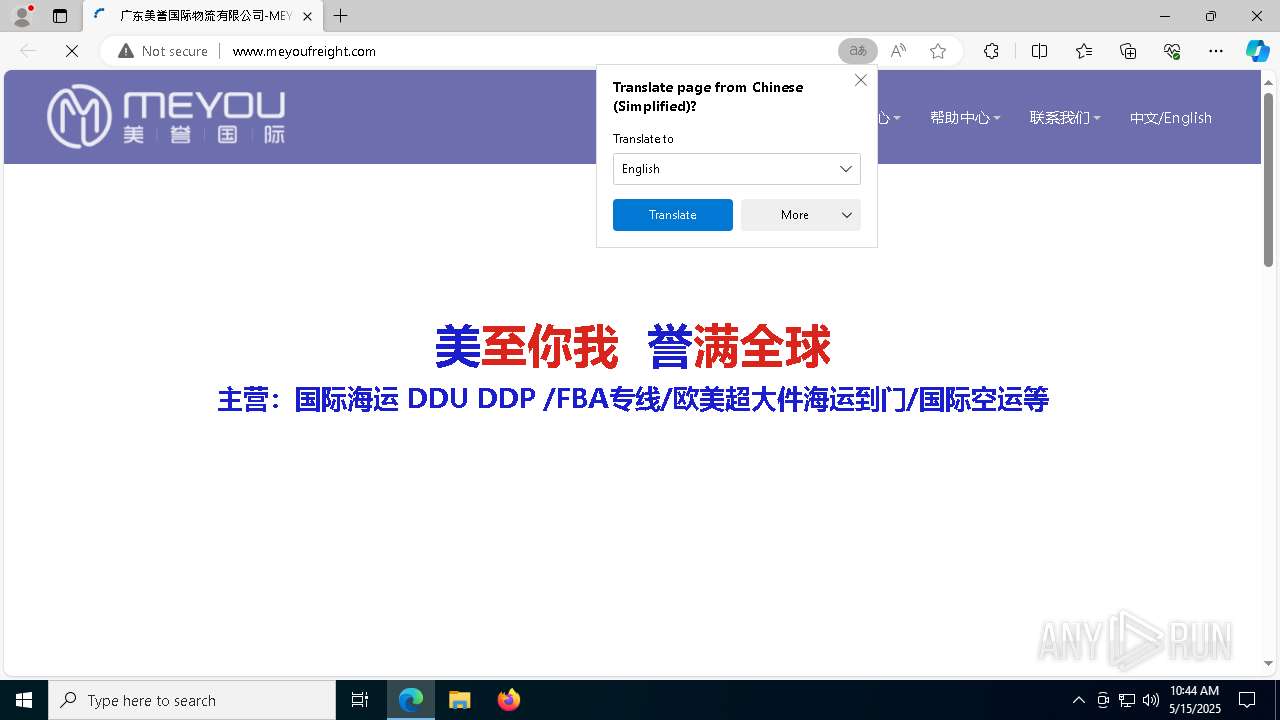Open the Edge profile icon
1280x720 pixels.
pyautogui.click(x=21, y=16)
